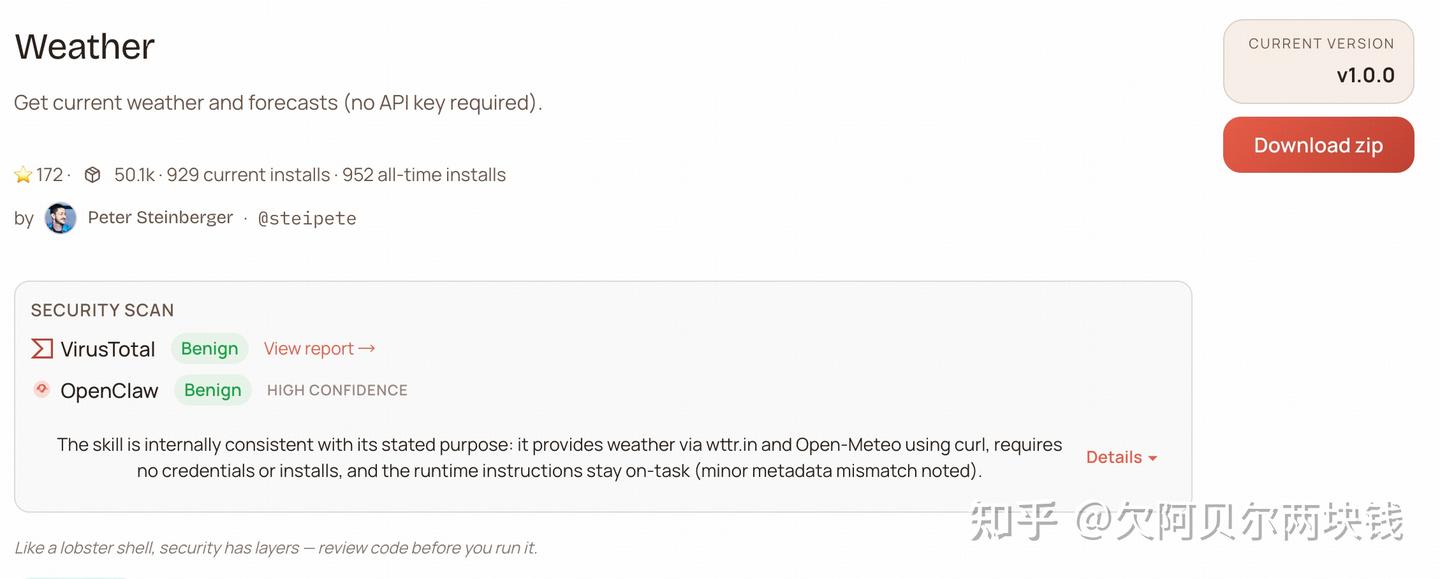Click the package downloads box icon
The width and height of the screenshot is (1440, 579).
pyautogui.click(x=92, y=175)
